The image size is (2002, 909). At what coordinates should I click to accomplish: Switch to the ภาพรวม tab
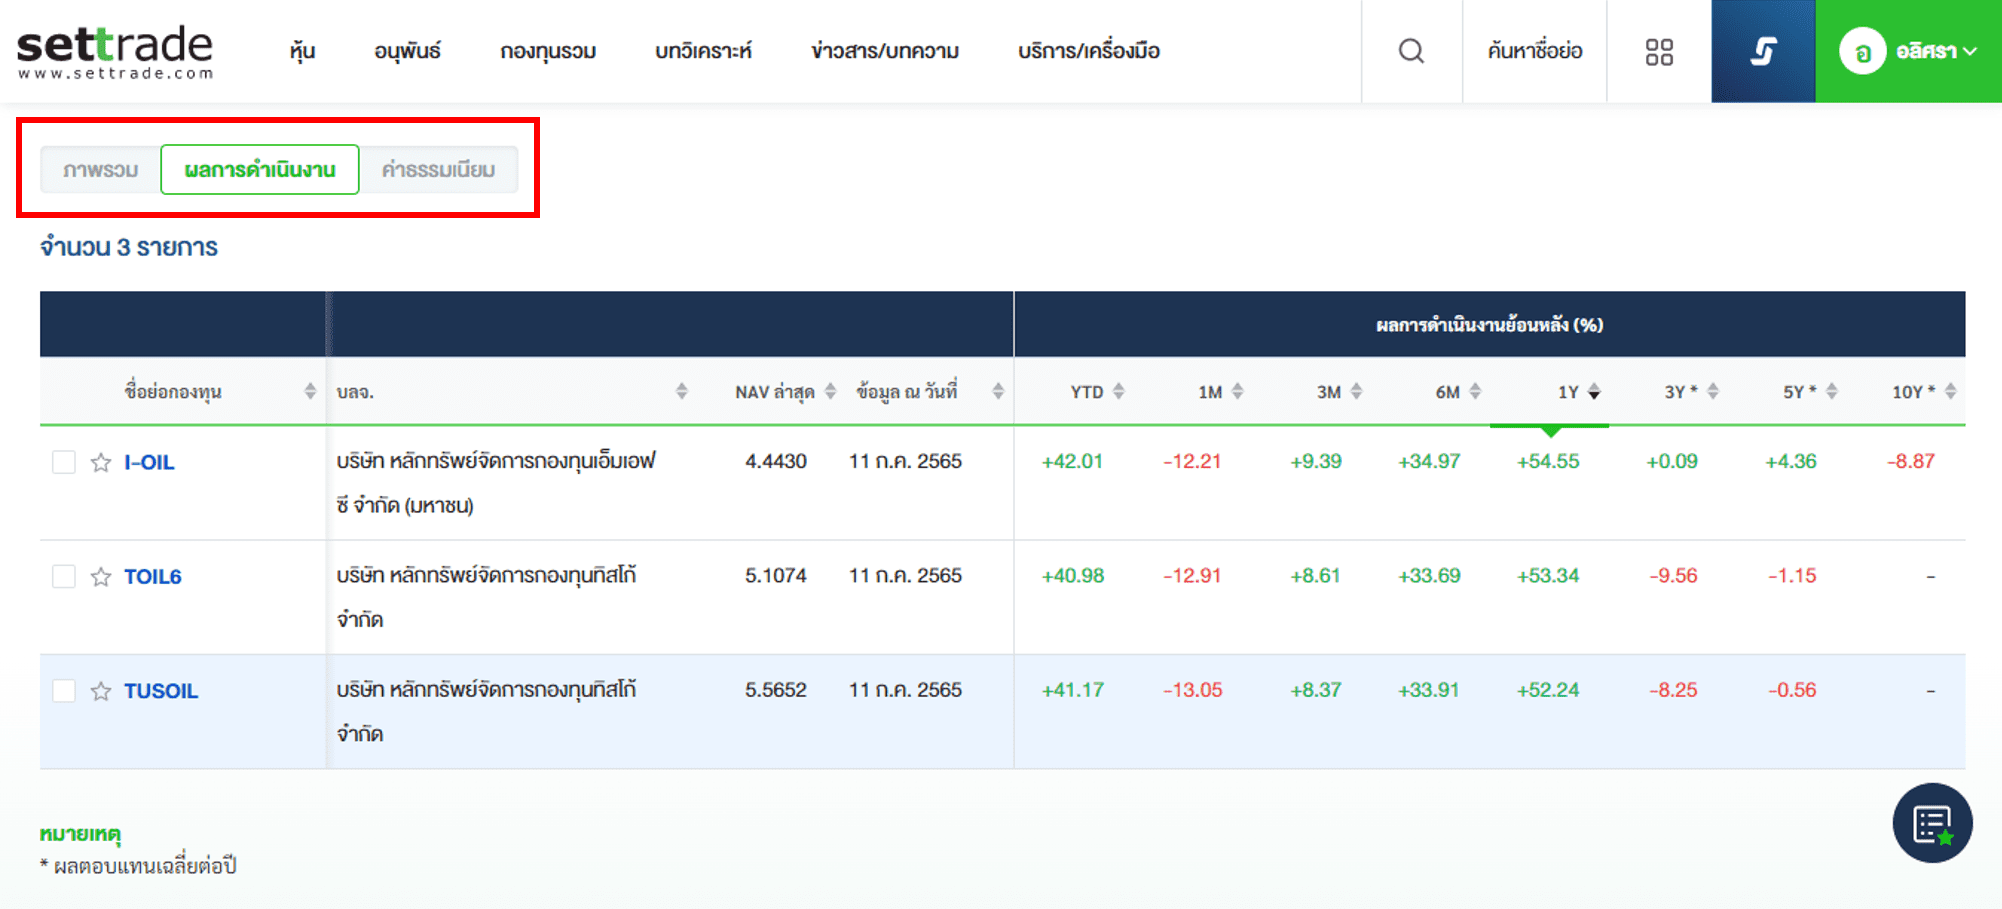pyautogui.click(x=99, y=169)
